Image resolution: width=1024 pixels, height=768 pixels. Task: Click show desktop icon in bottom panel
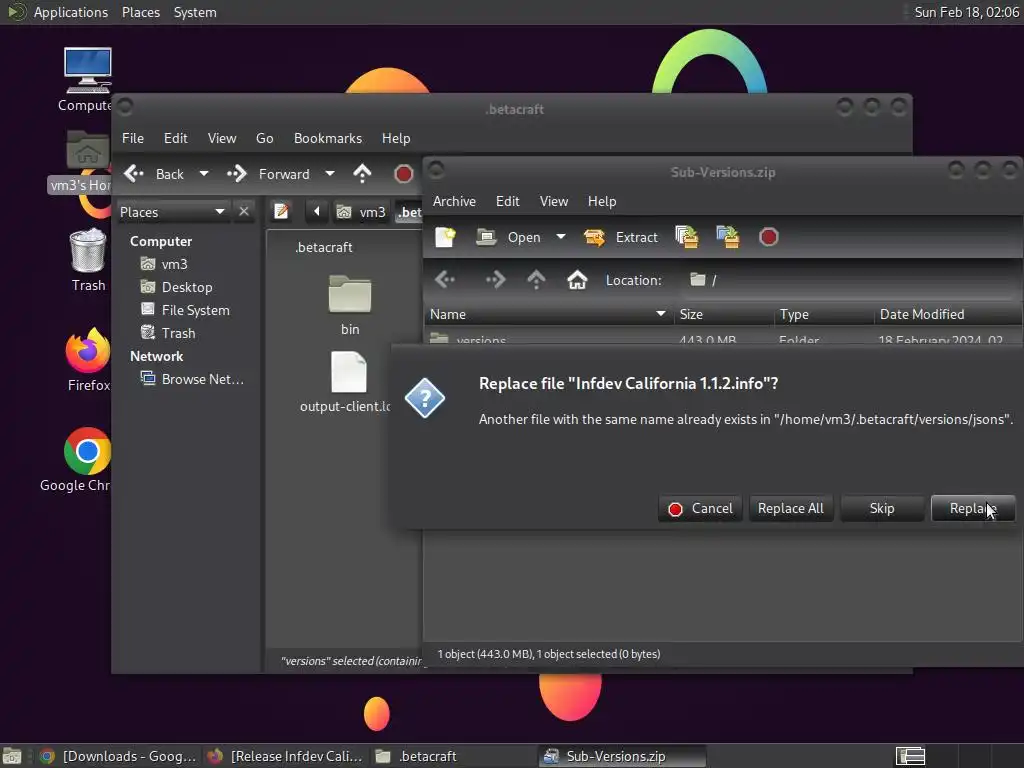pyautogui.click(x=12, y=756)
